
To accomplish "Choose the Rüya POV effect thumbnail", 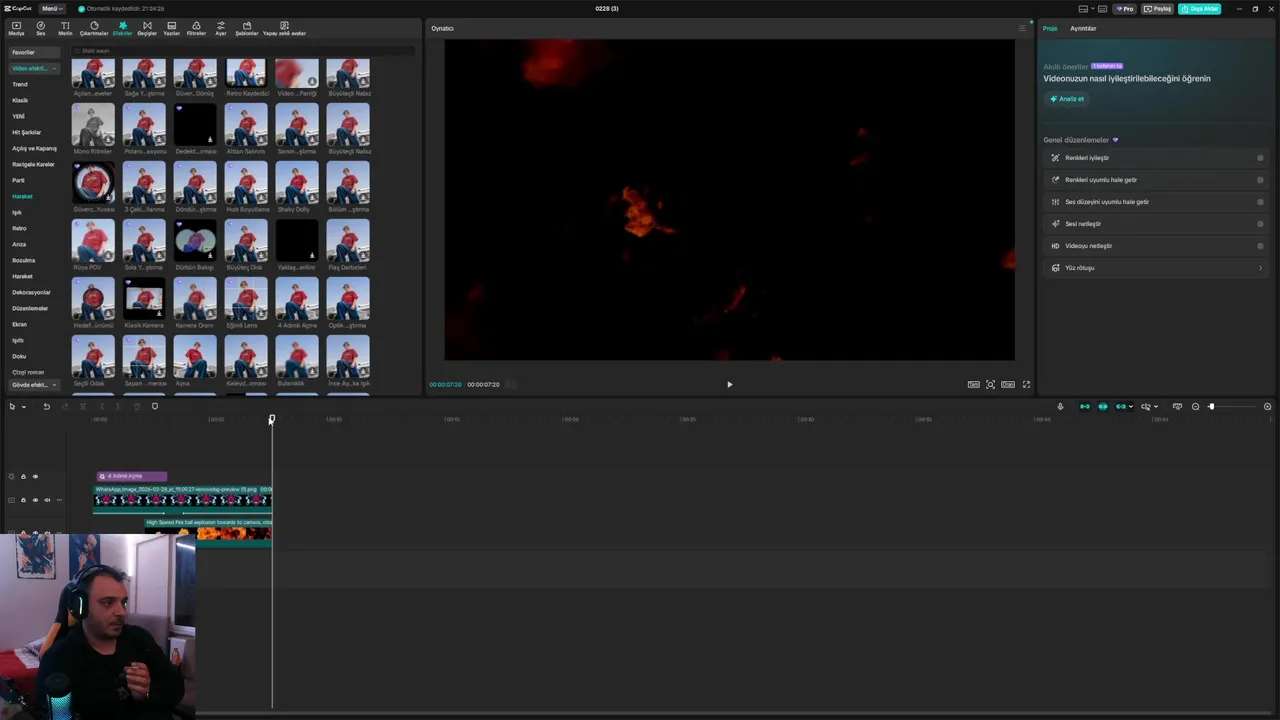I will point(93,242).
